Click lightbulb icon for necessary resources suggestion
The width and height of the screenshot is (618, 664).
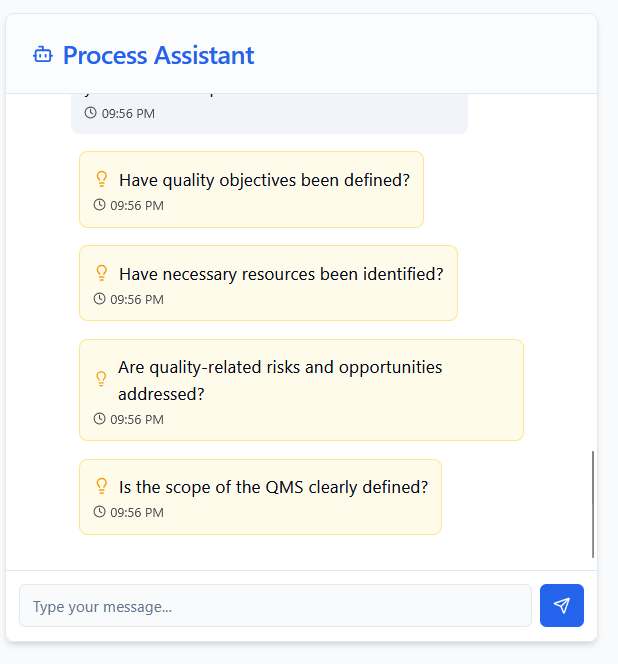tap(102, 273)
